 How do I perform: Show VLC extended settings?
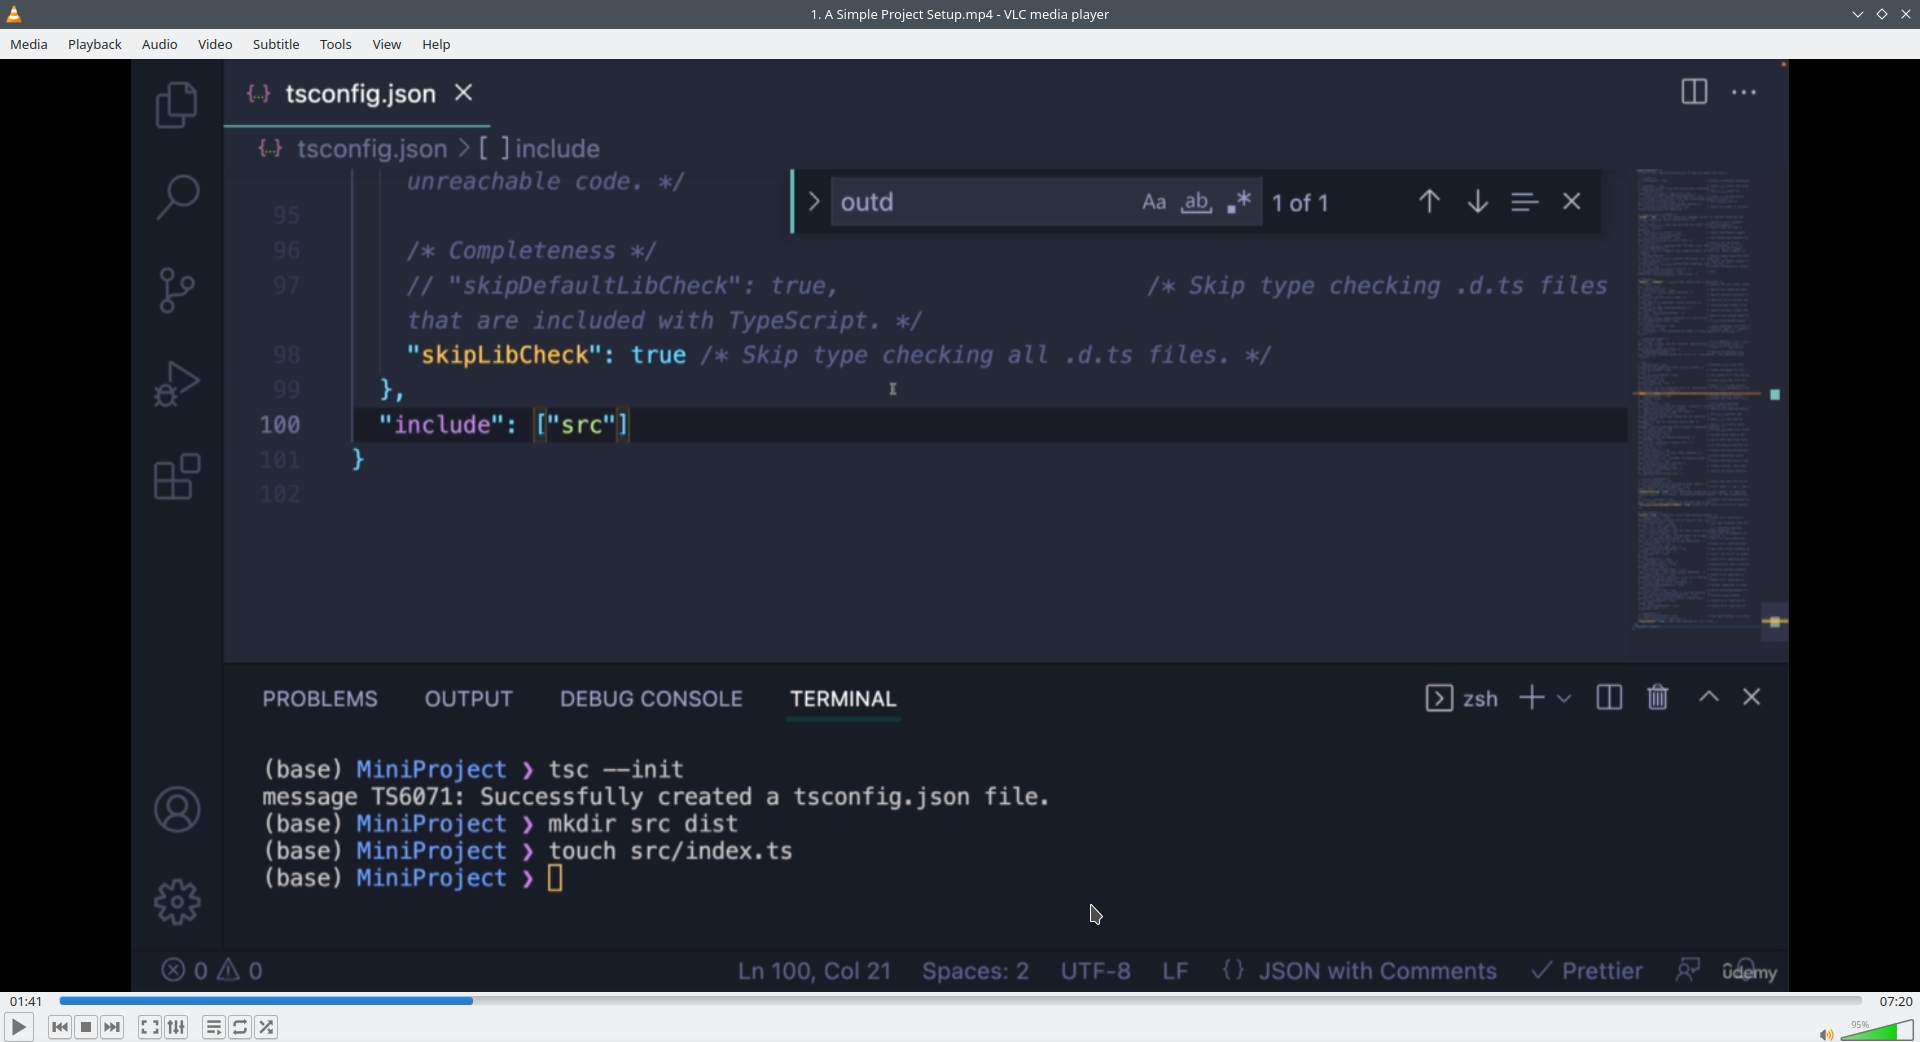pos(176,1027)
